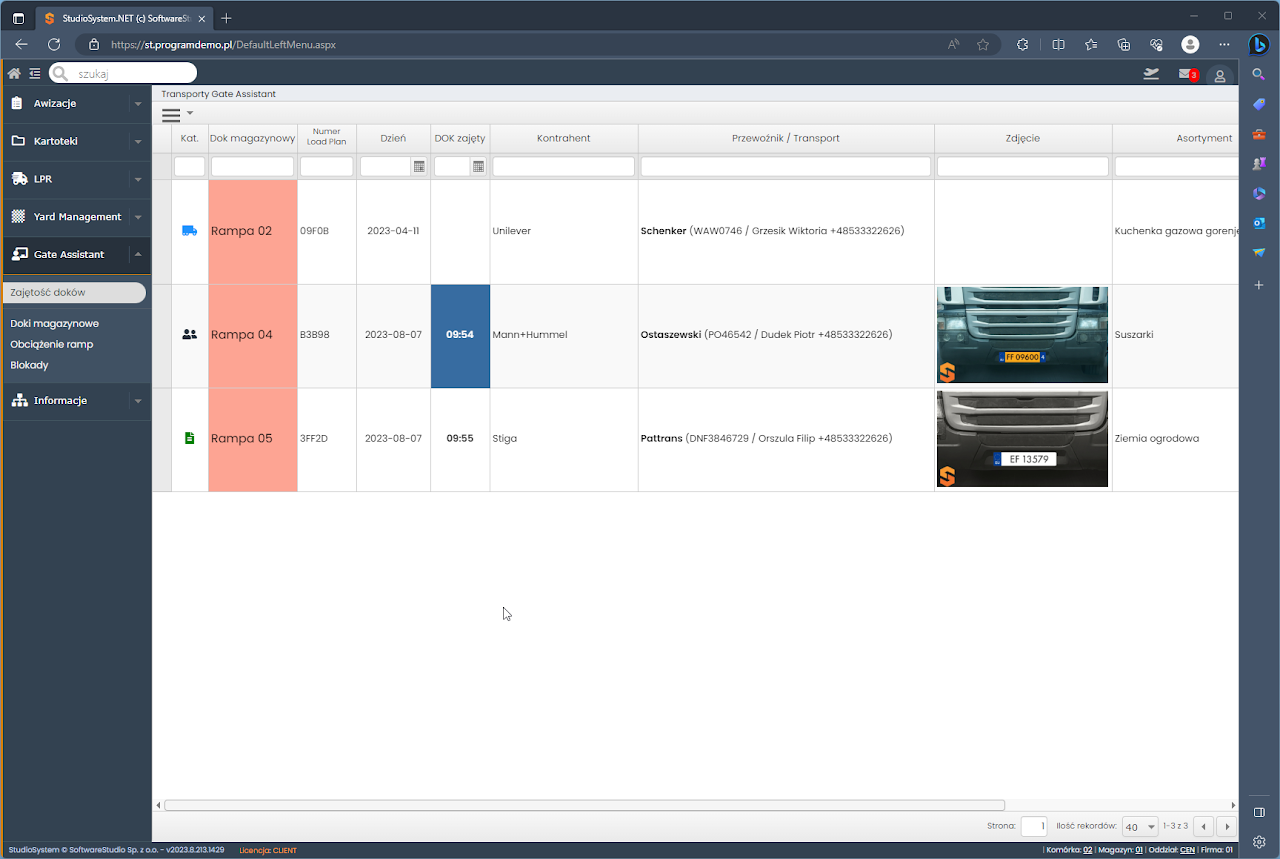This screenshot has width=1280, height=859.
Task: Open the messages envelope with red badge
Action: (1185, 74)
